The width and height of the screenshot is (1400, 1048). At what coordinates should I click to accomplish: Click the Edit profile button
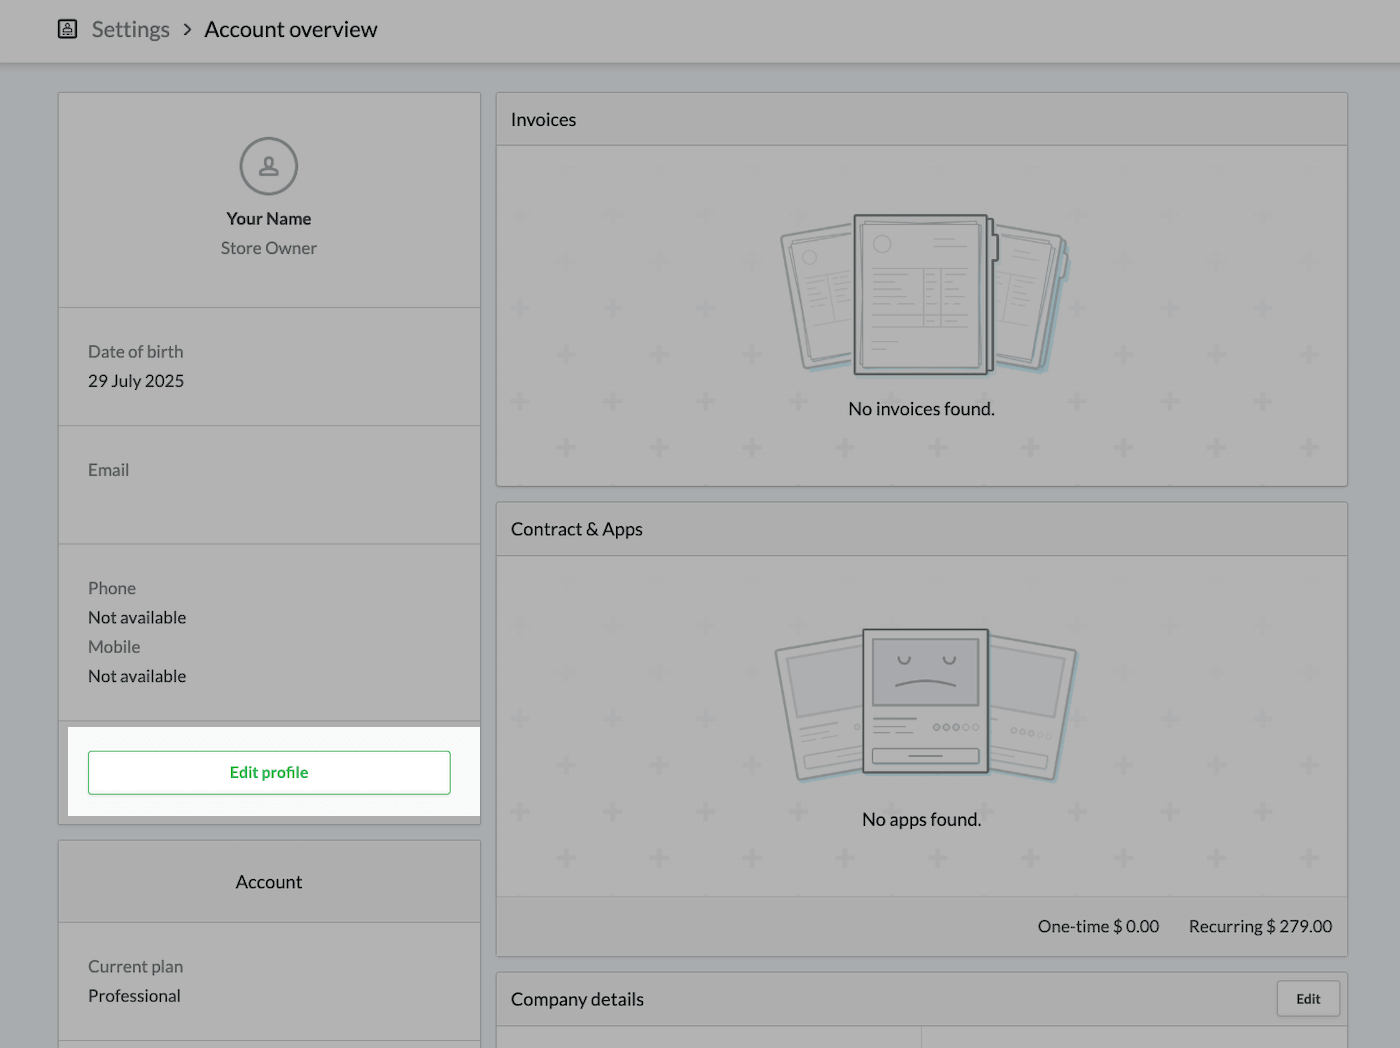(269, 773)
